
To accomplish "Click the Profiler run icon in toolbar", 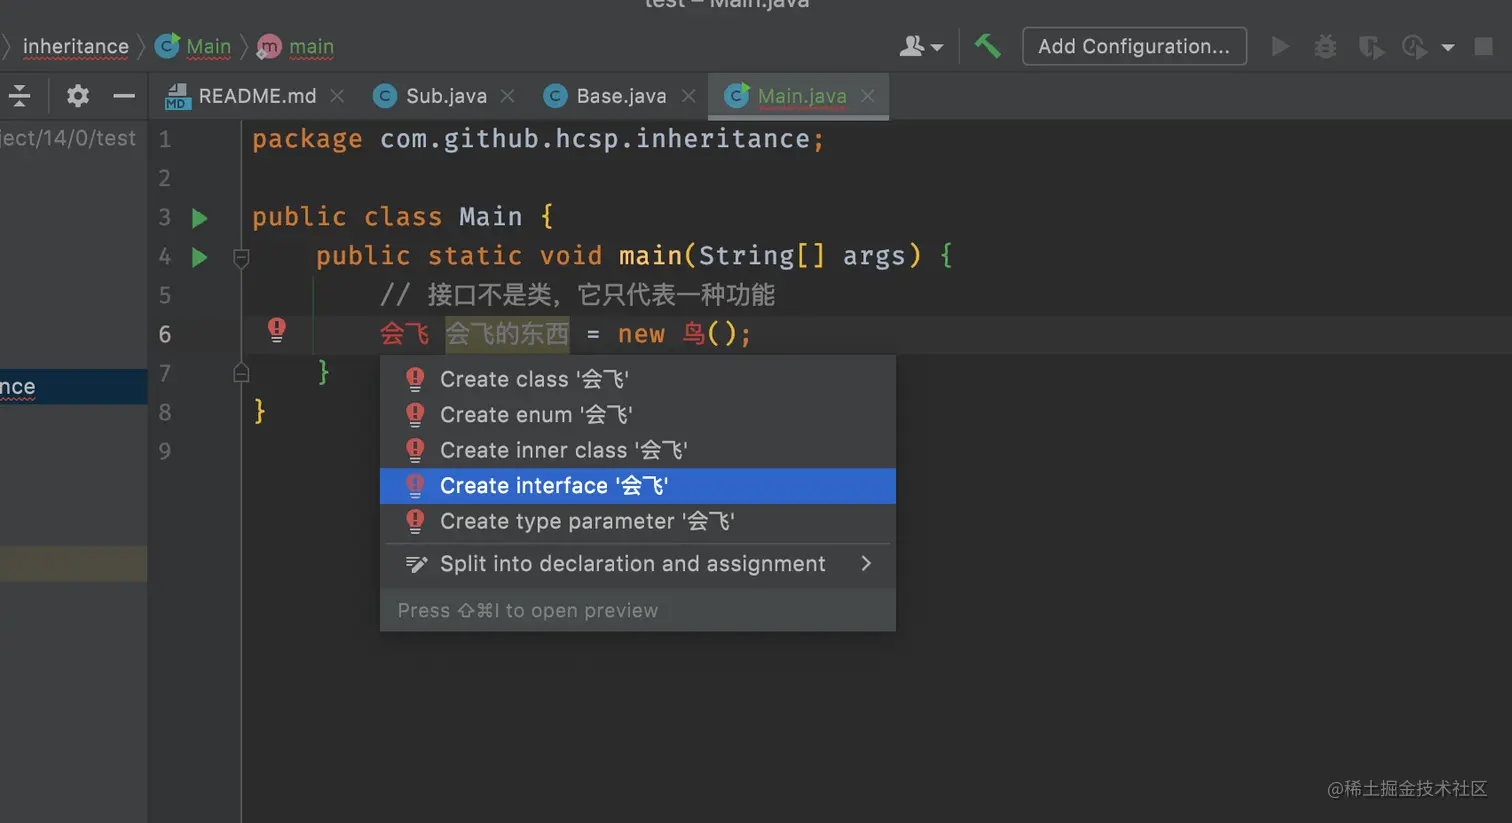I will (x=1414, y=47).
